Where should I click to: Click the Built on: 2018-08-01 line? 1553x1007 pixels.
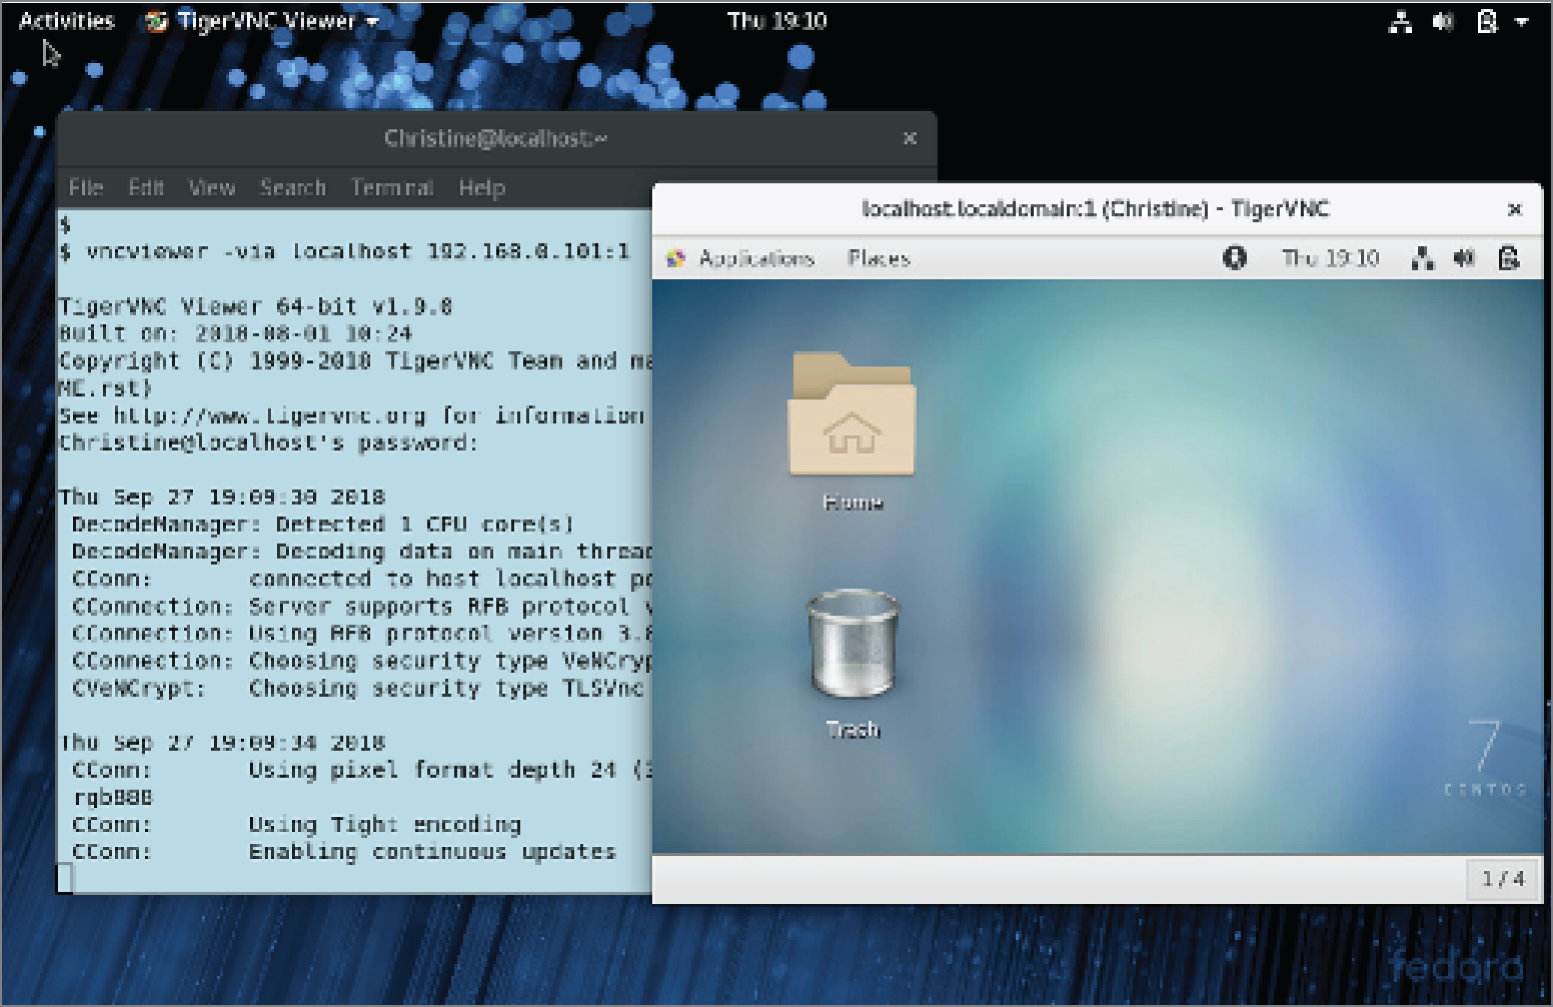point(235,333)
